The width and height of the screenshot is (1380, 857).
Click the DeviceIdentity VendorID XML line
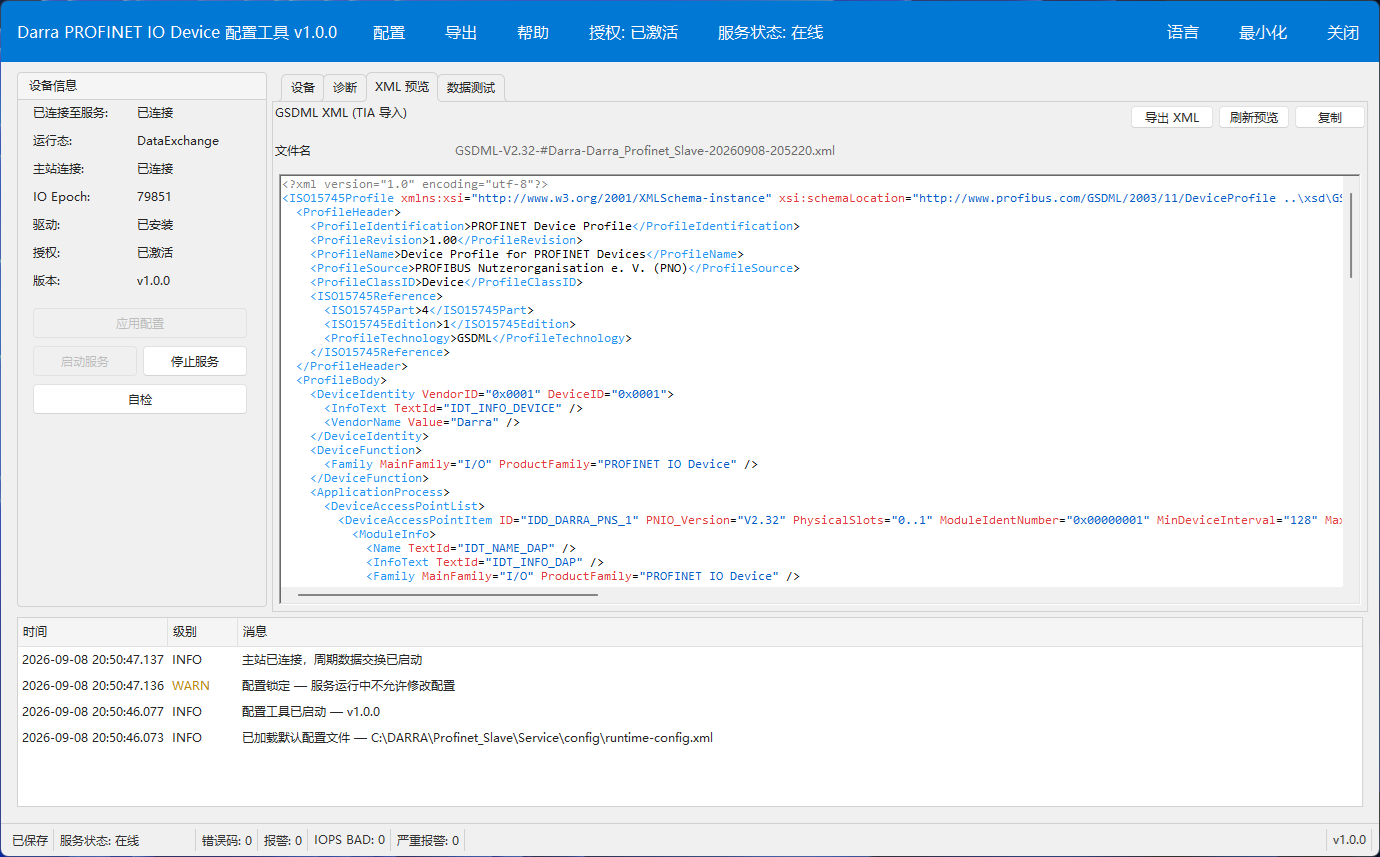point(492,394)
